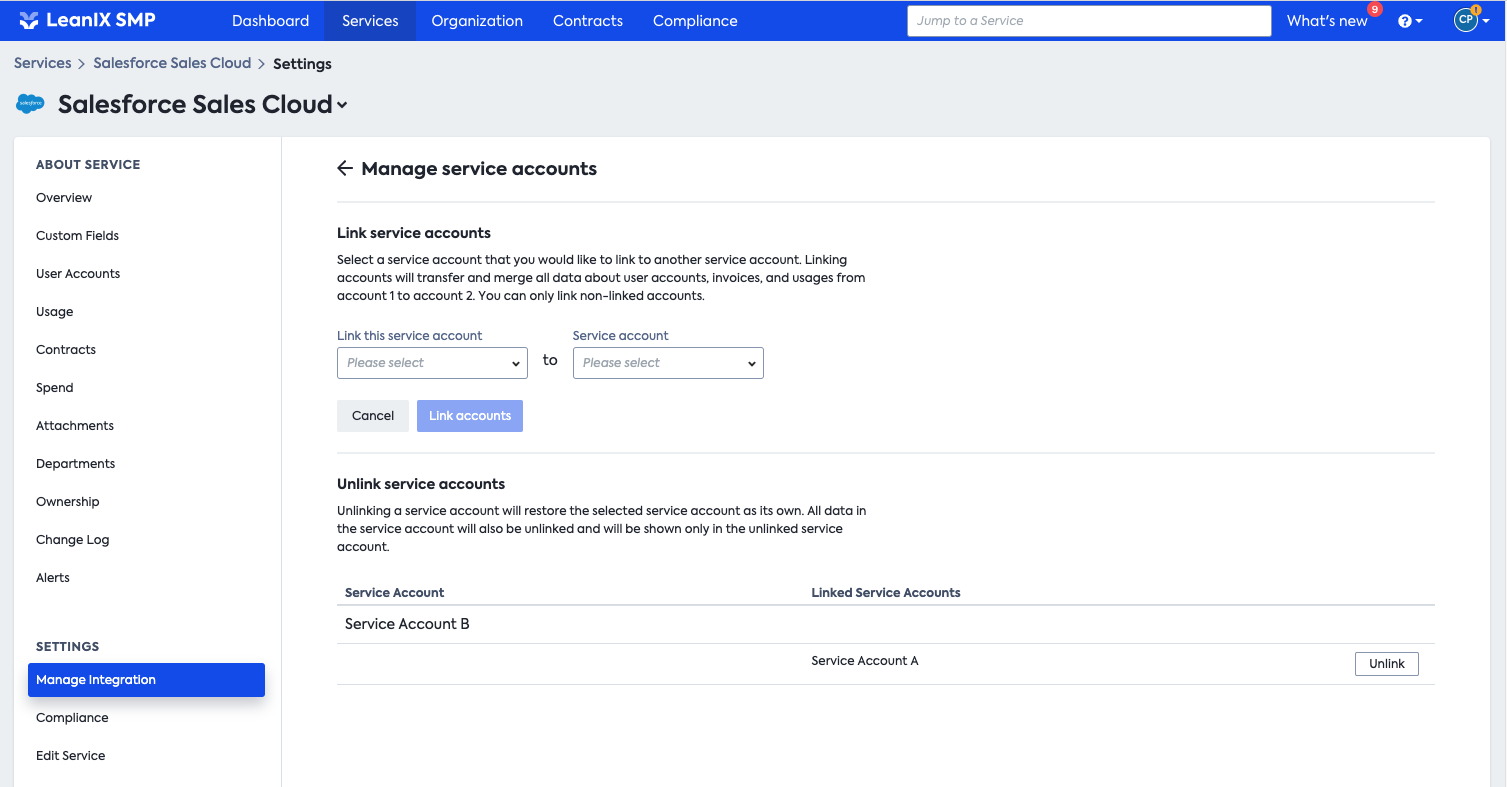Unlink Service Account A
The image size is (1507, 787).
1387,664
